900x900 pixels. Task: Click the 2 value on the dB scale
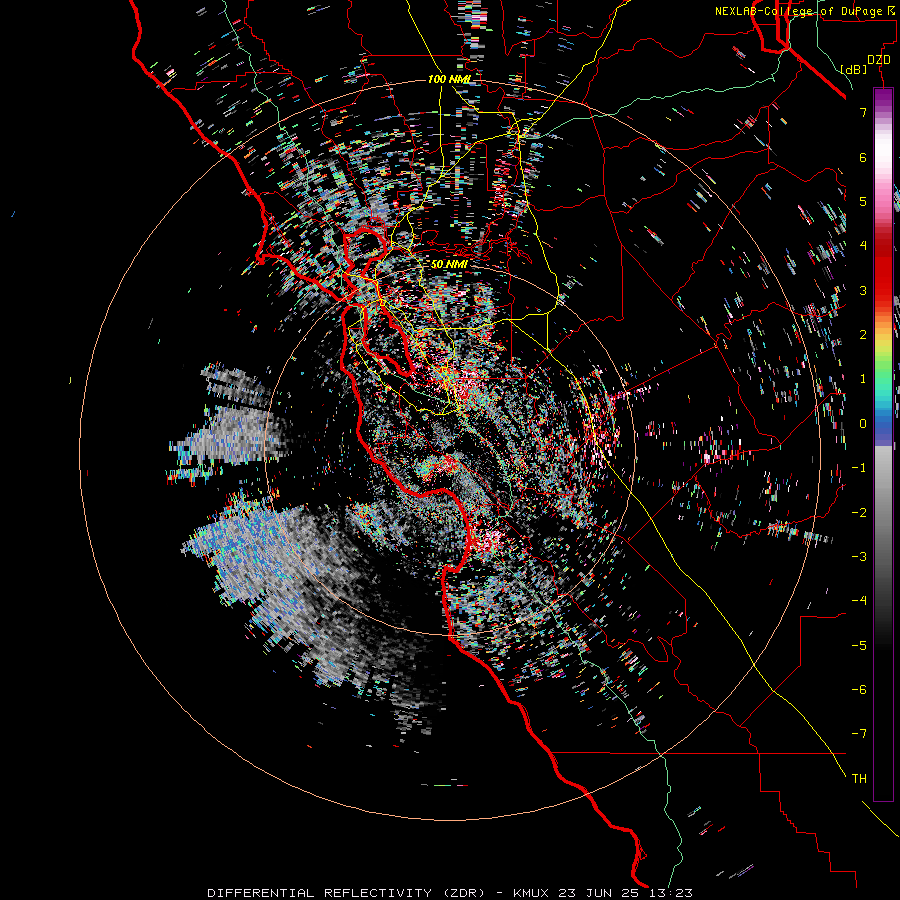(863, 335)
